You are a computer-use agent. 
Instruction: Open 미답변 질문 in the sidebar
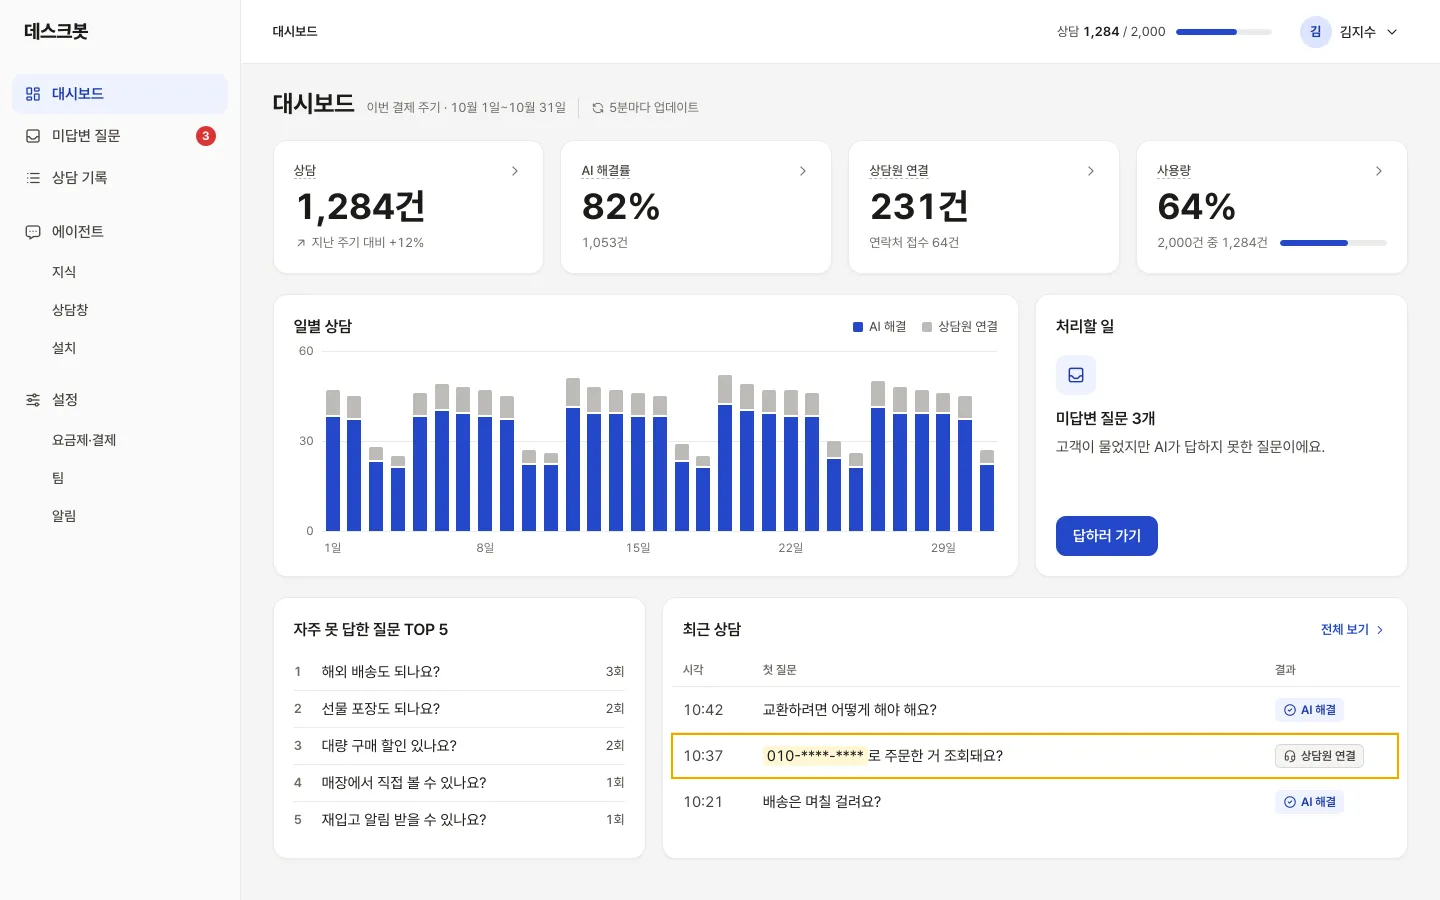point(120,136)
